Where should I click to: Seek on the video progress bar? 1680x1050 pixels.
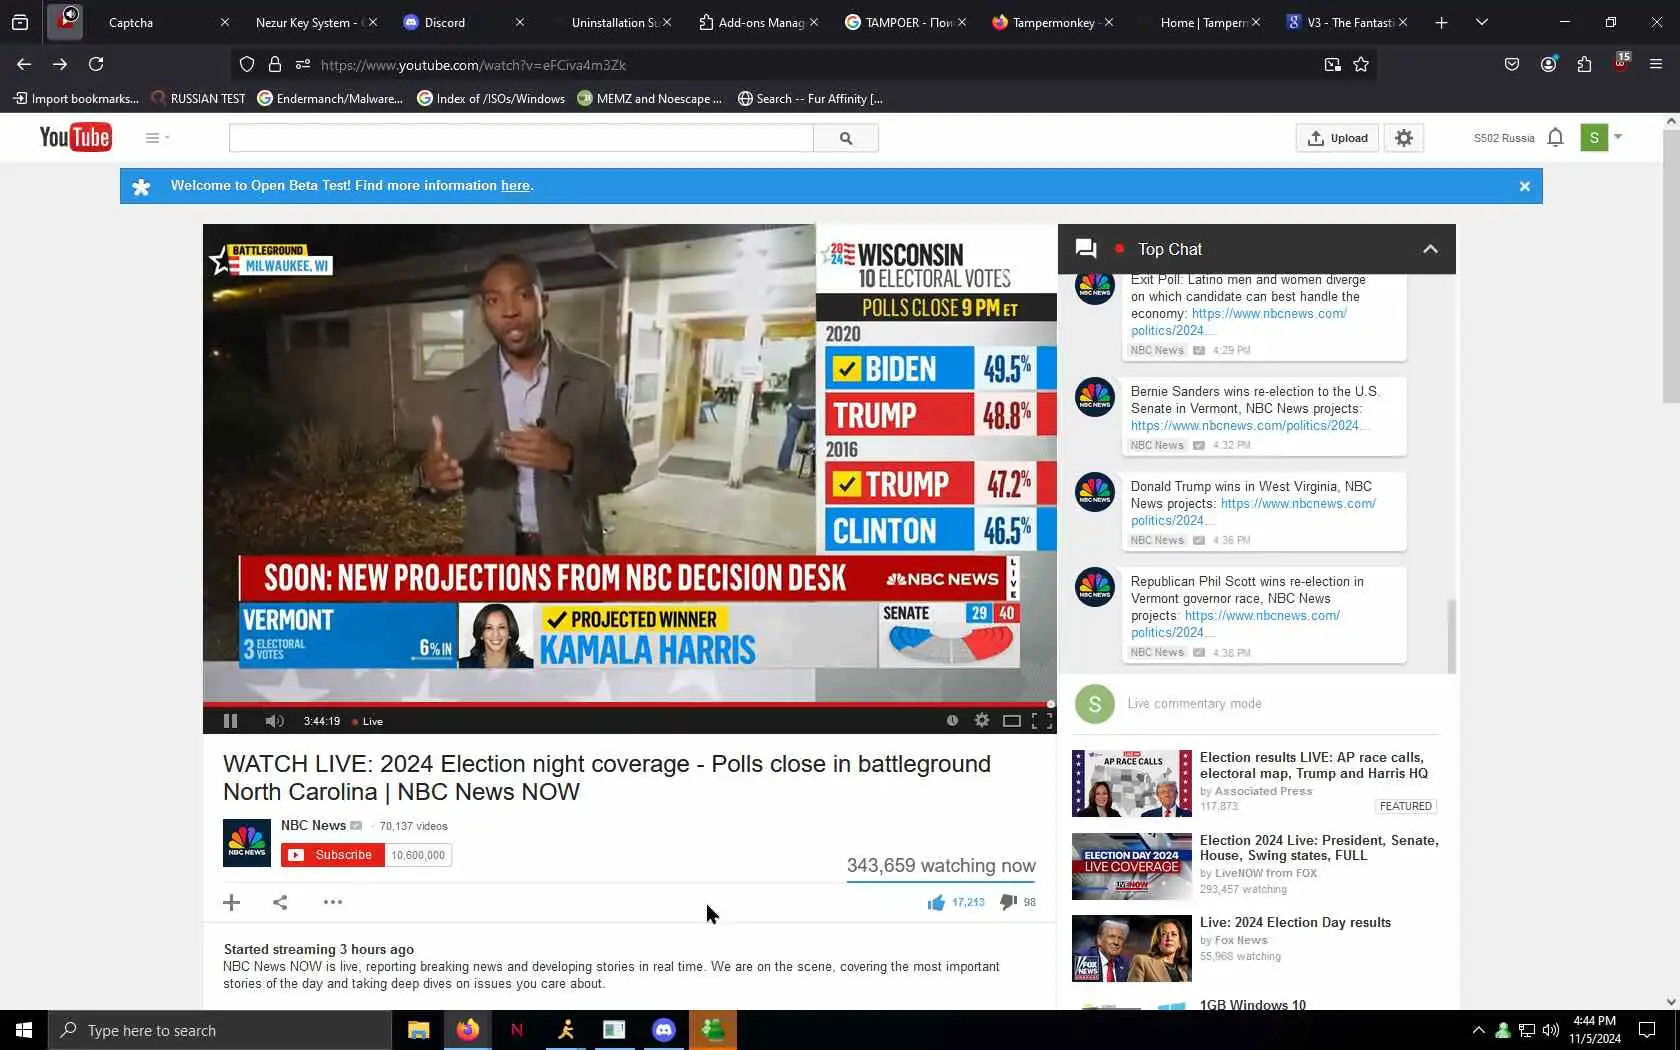(x=629, y=704)
